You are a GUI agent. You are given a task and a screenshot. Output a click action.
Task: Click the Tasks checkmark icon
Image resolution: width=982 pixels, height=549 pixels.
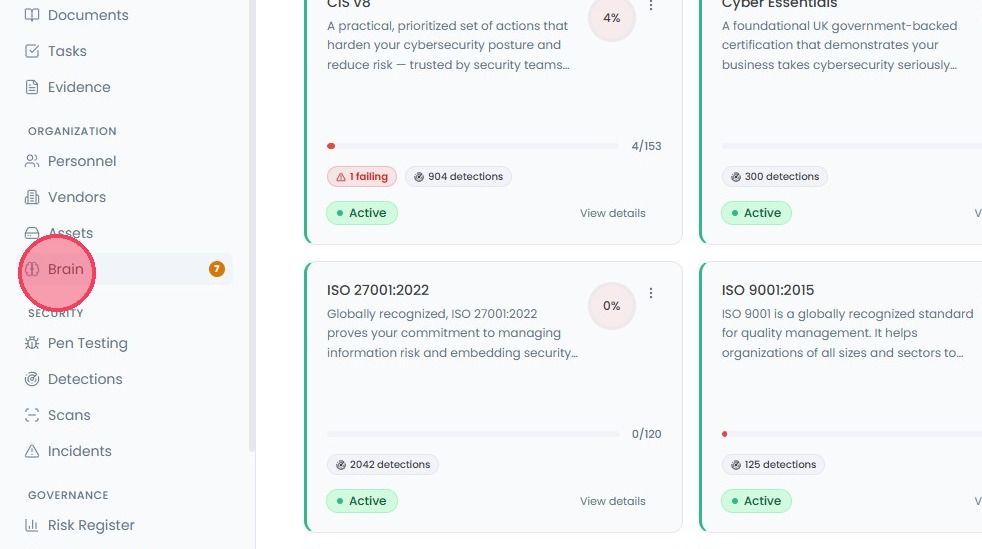(x=32, y=51)
